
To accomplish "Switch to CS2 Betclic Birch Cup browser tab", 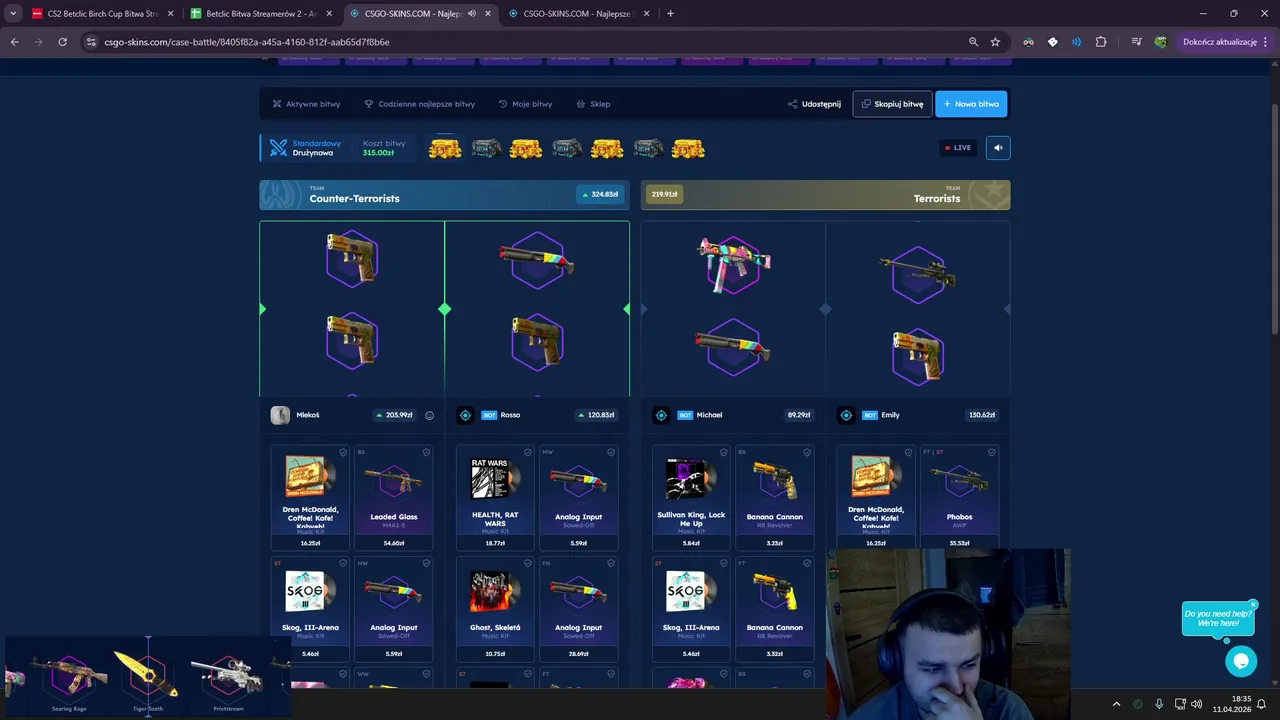I will click(102, 14).
